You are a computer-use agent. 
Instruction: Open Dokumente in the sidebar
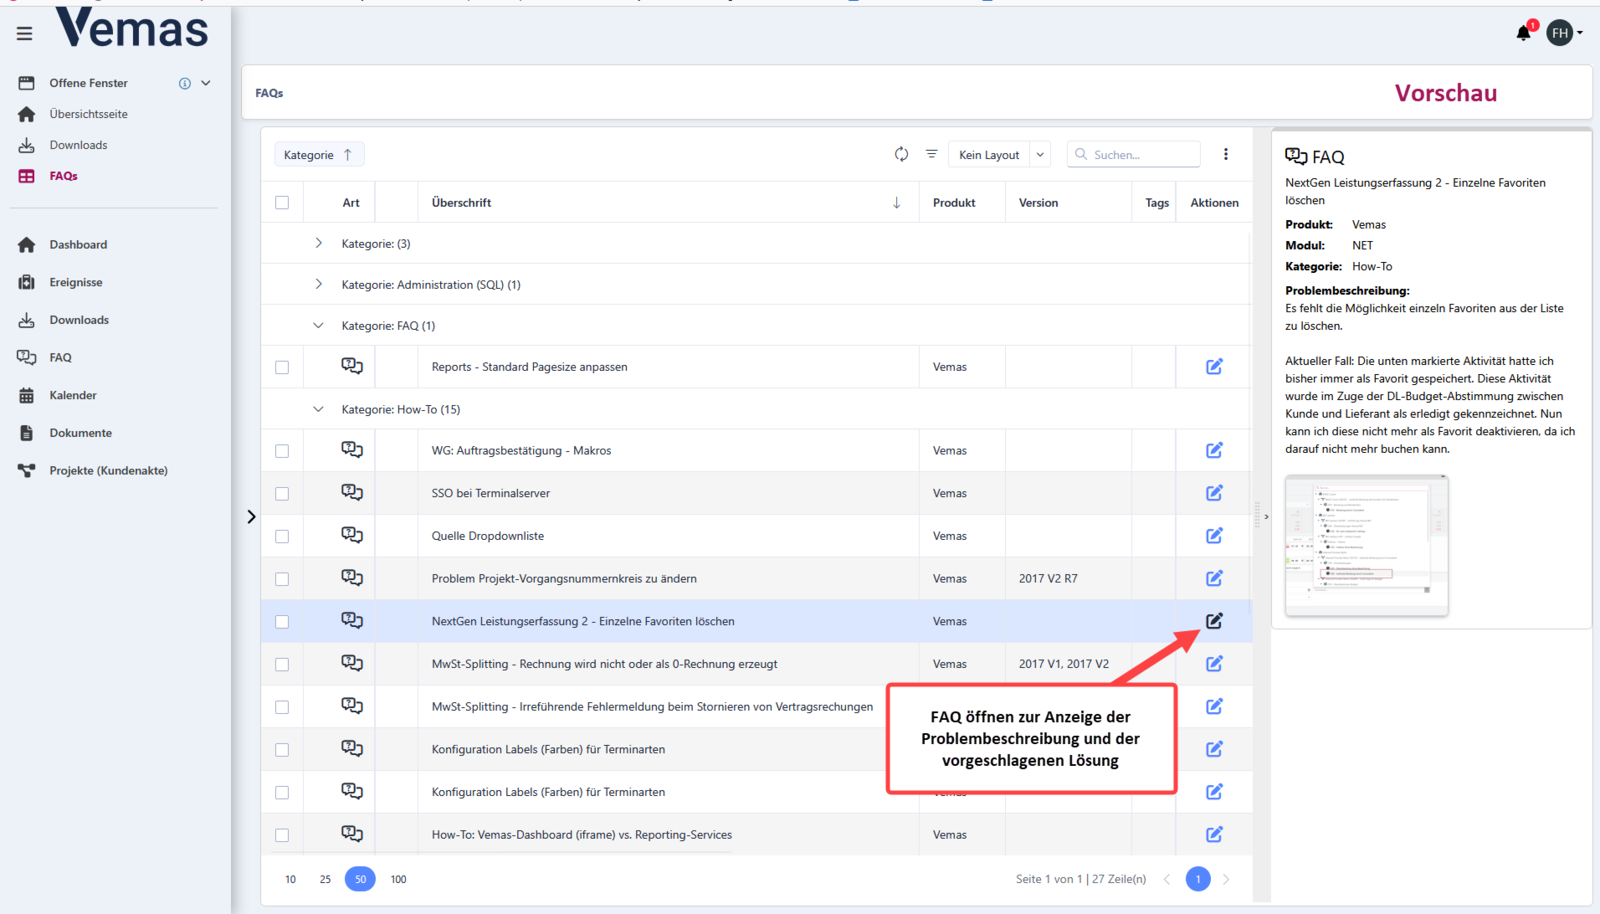pyautogui.click(x=80, y=433)
